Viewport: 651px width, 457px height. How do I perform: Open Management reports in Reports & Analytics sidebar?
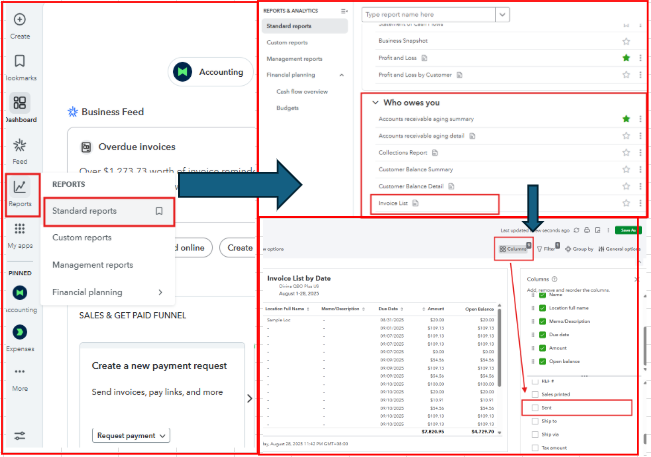[x=294, y=59]
